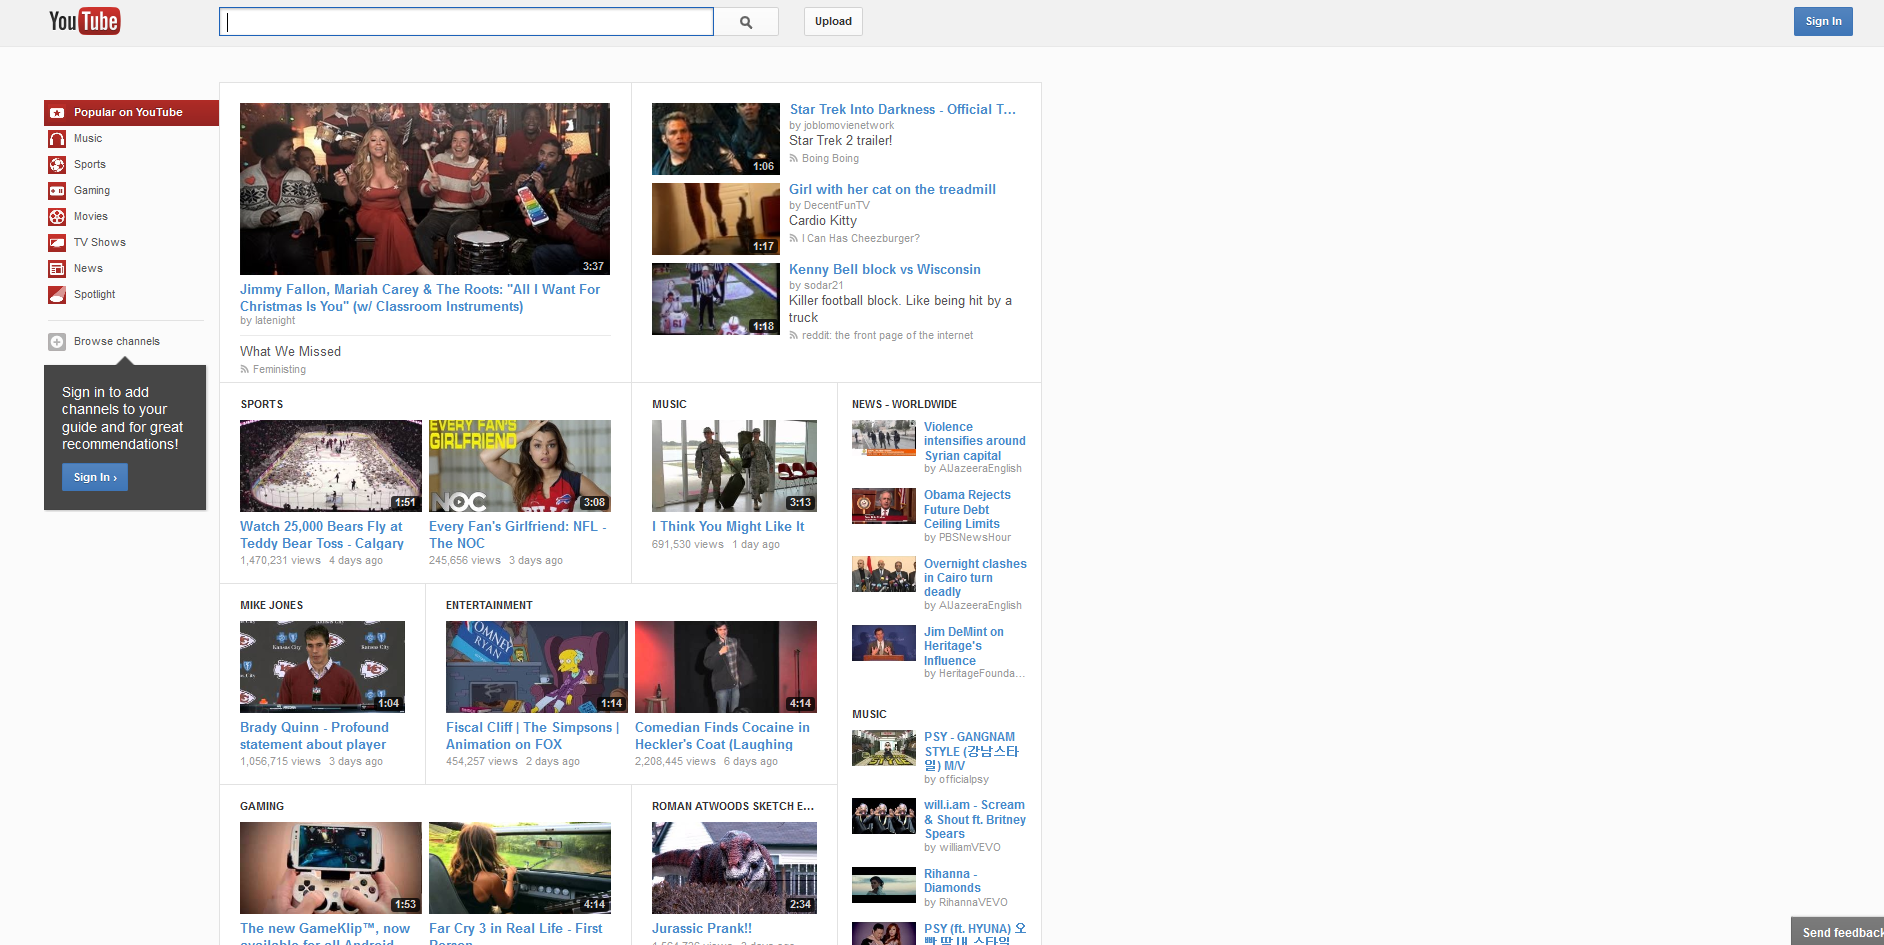Open Comedian Finds Cocaine video thumbnail
The height and width of the screenshot is (945, 1884).
click(x=726, y=667)
